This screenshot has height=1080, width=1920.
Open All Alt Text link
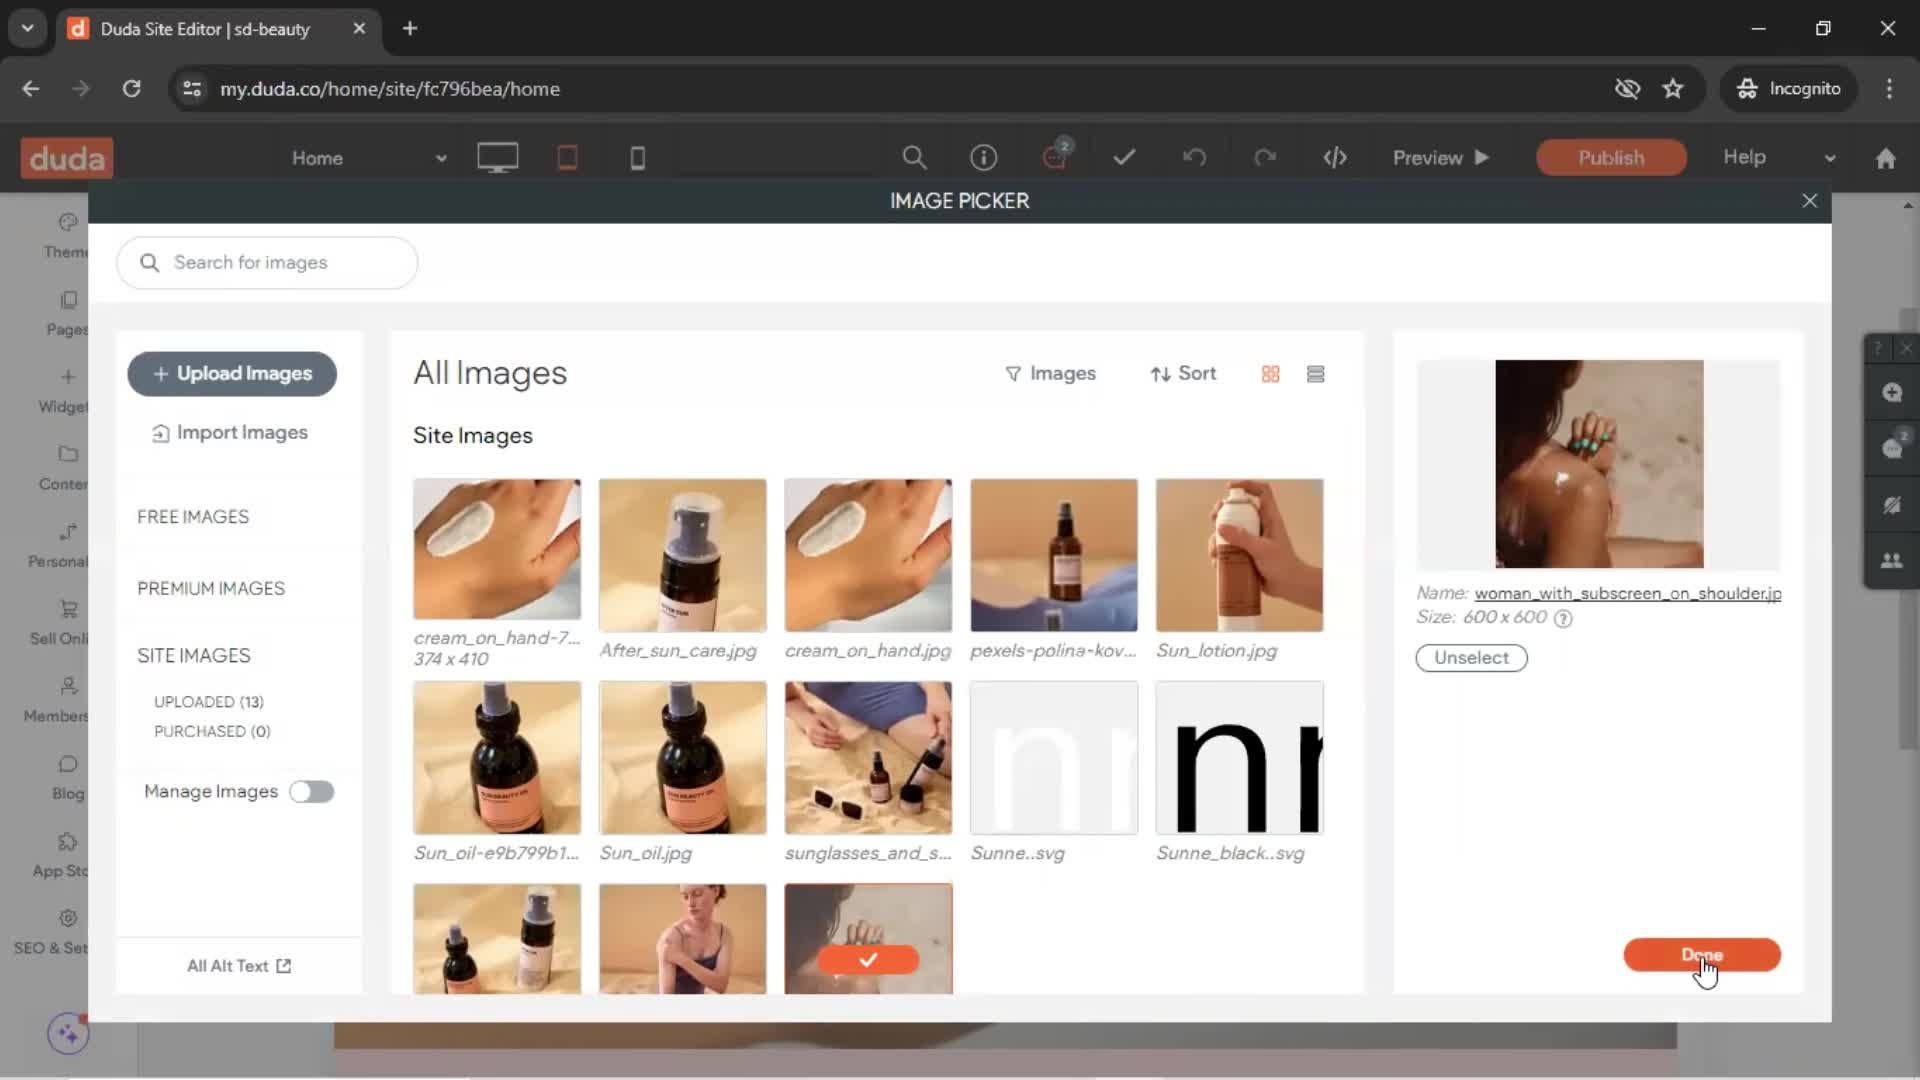(239, 966)
